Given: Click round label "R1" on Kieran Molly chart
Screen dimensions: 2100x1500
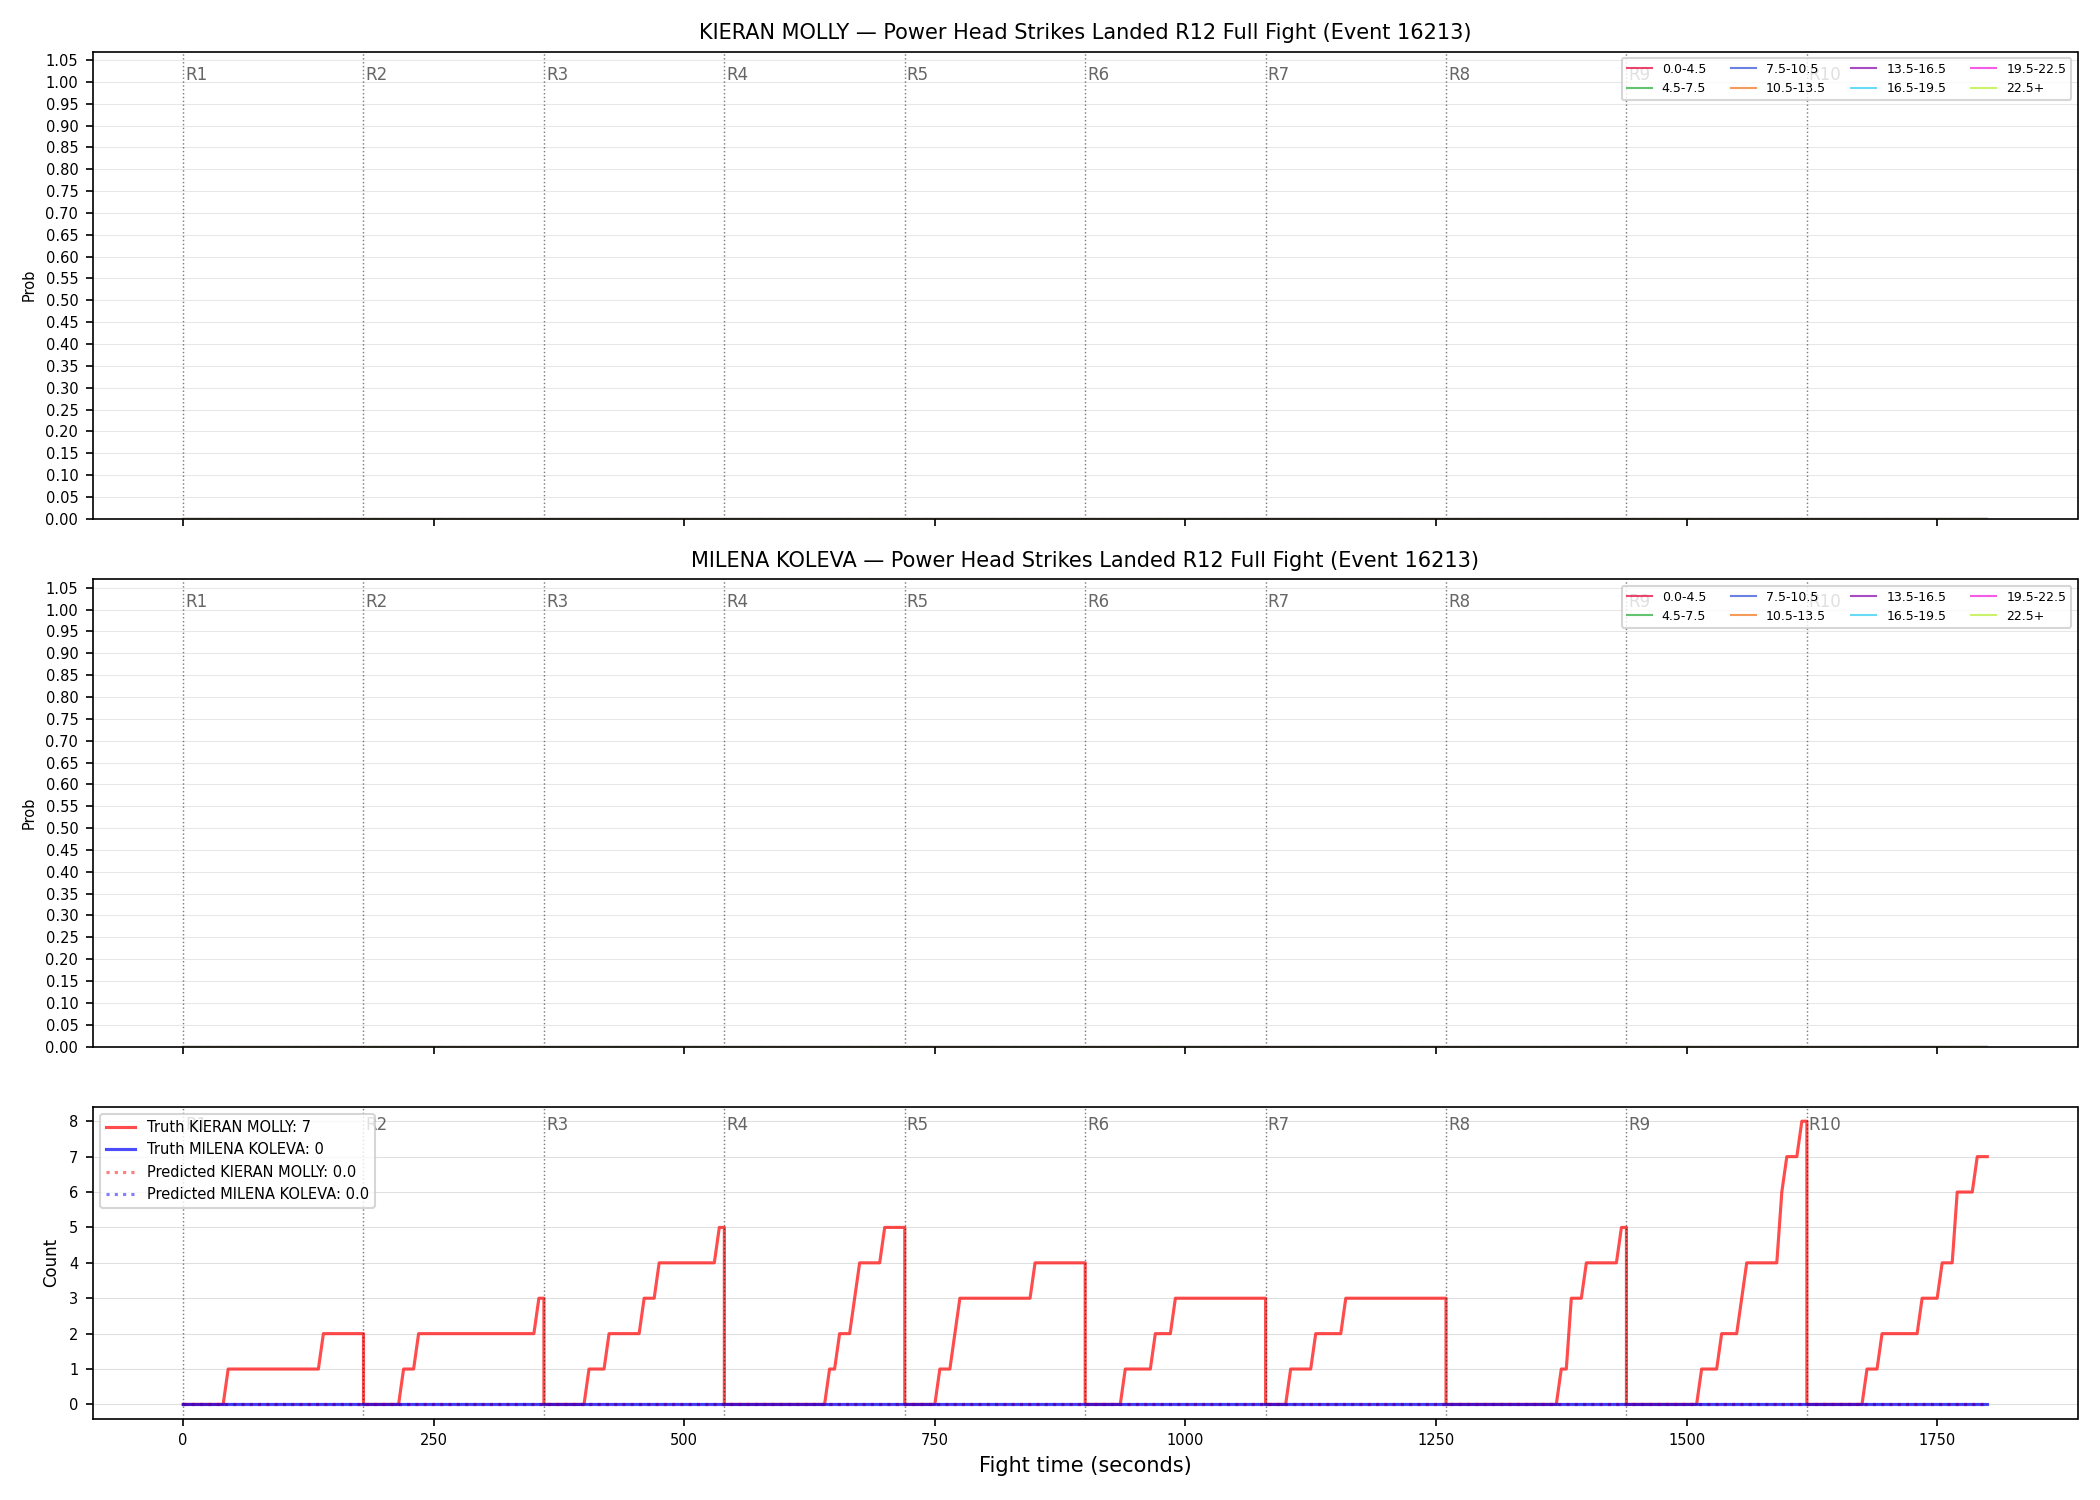Looking at the screenshot, I should pyautogui.click(x=196, y=74).
